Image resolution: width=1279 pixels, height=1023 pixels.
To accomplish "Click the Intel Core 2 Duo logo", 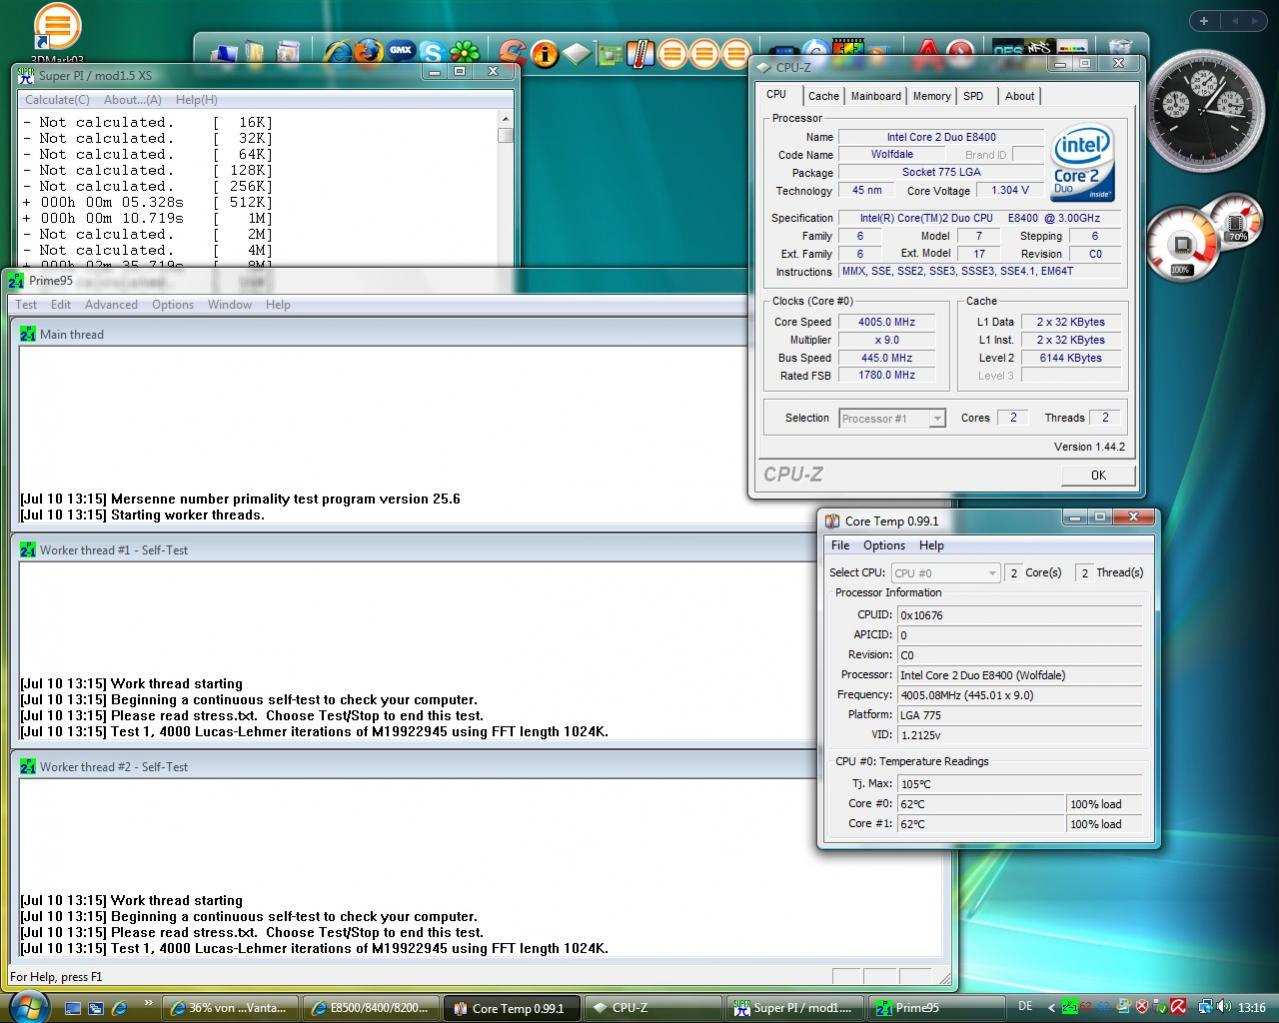I will point(1082,163).
